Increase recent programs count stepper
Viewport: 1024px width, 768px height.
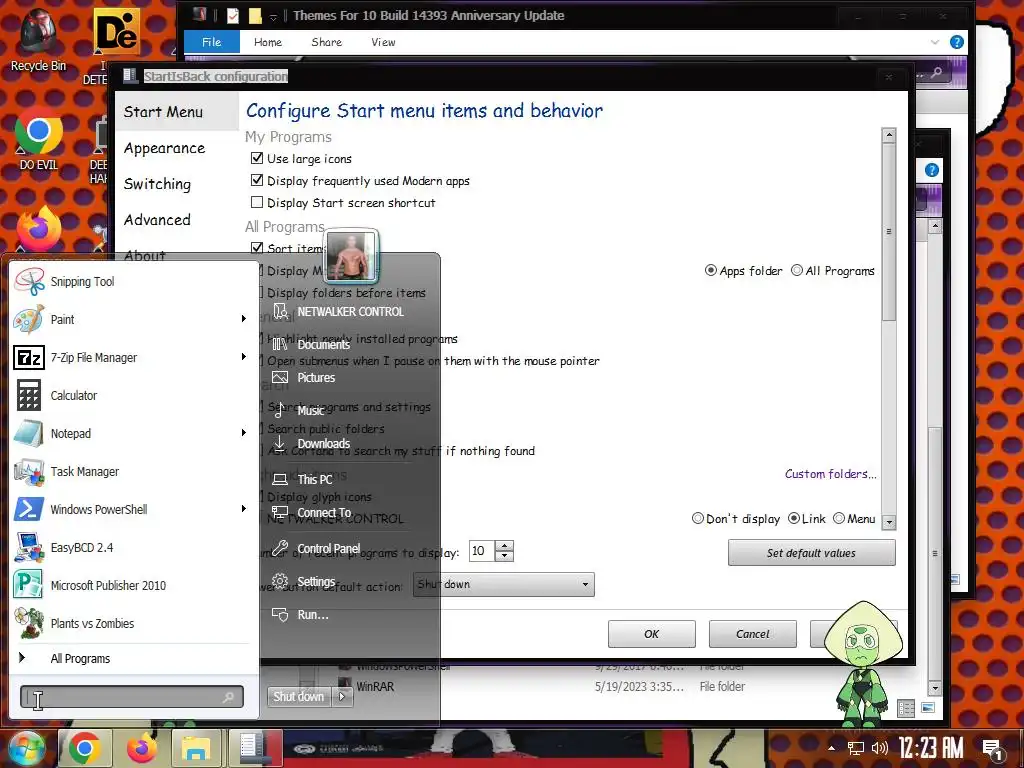pyautogui.click(x=504, y=546)
